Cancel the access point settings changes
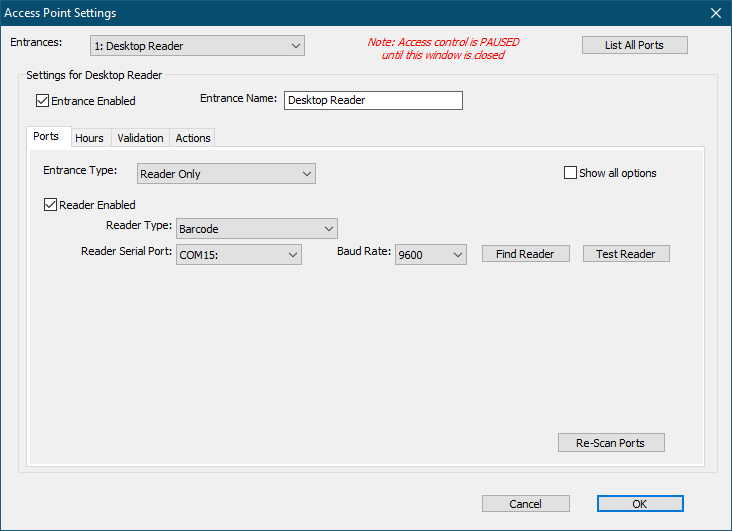Viewport: 732px width, 531px height. [x=525, y=504]
